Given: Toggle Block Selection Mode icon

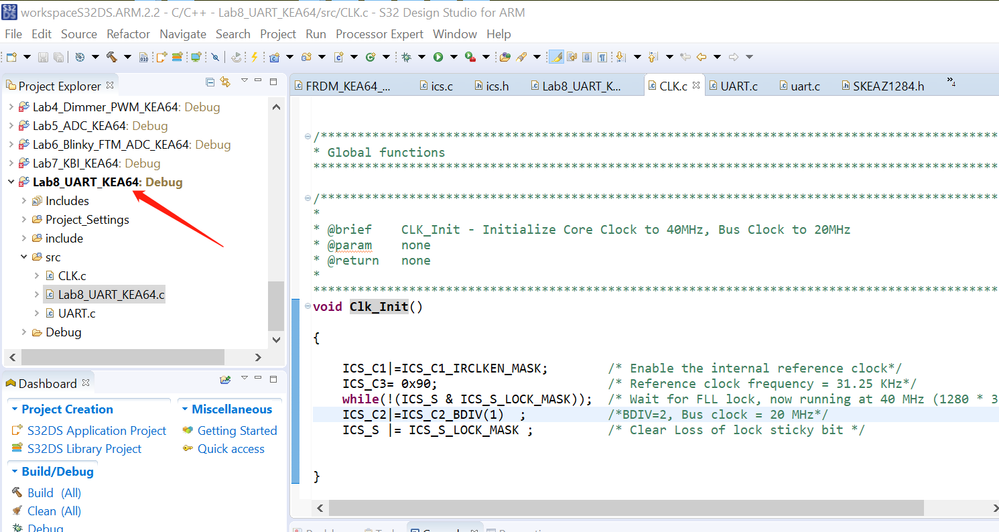Looking at the screenshot, I should pyautogui.click(x=587, y=57).
